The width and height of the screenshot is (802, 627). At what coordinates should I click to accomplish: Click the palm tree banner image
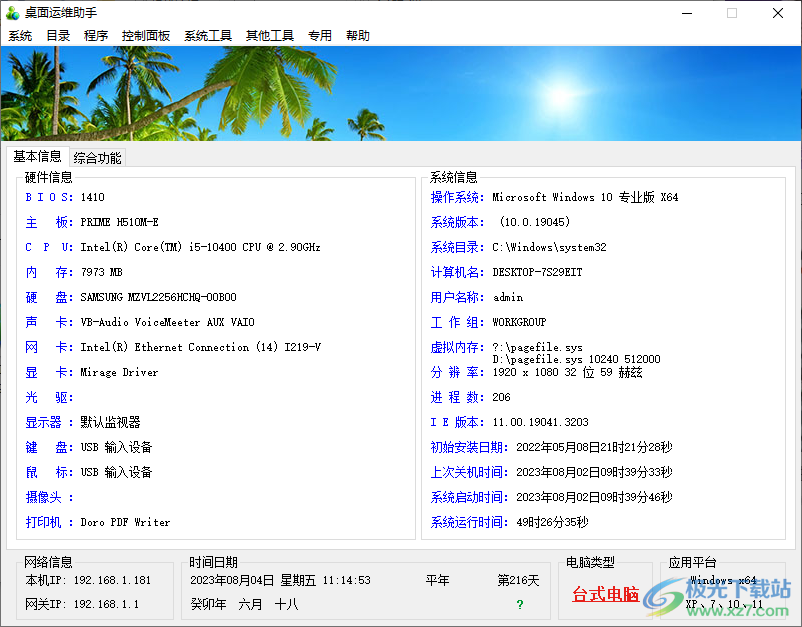coord(401,93)
